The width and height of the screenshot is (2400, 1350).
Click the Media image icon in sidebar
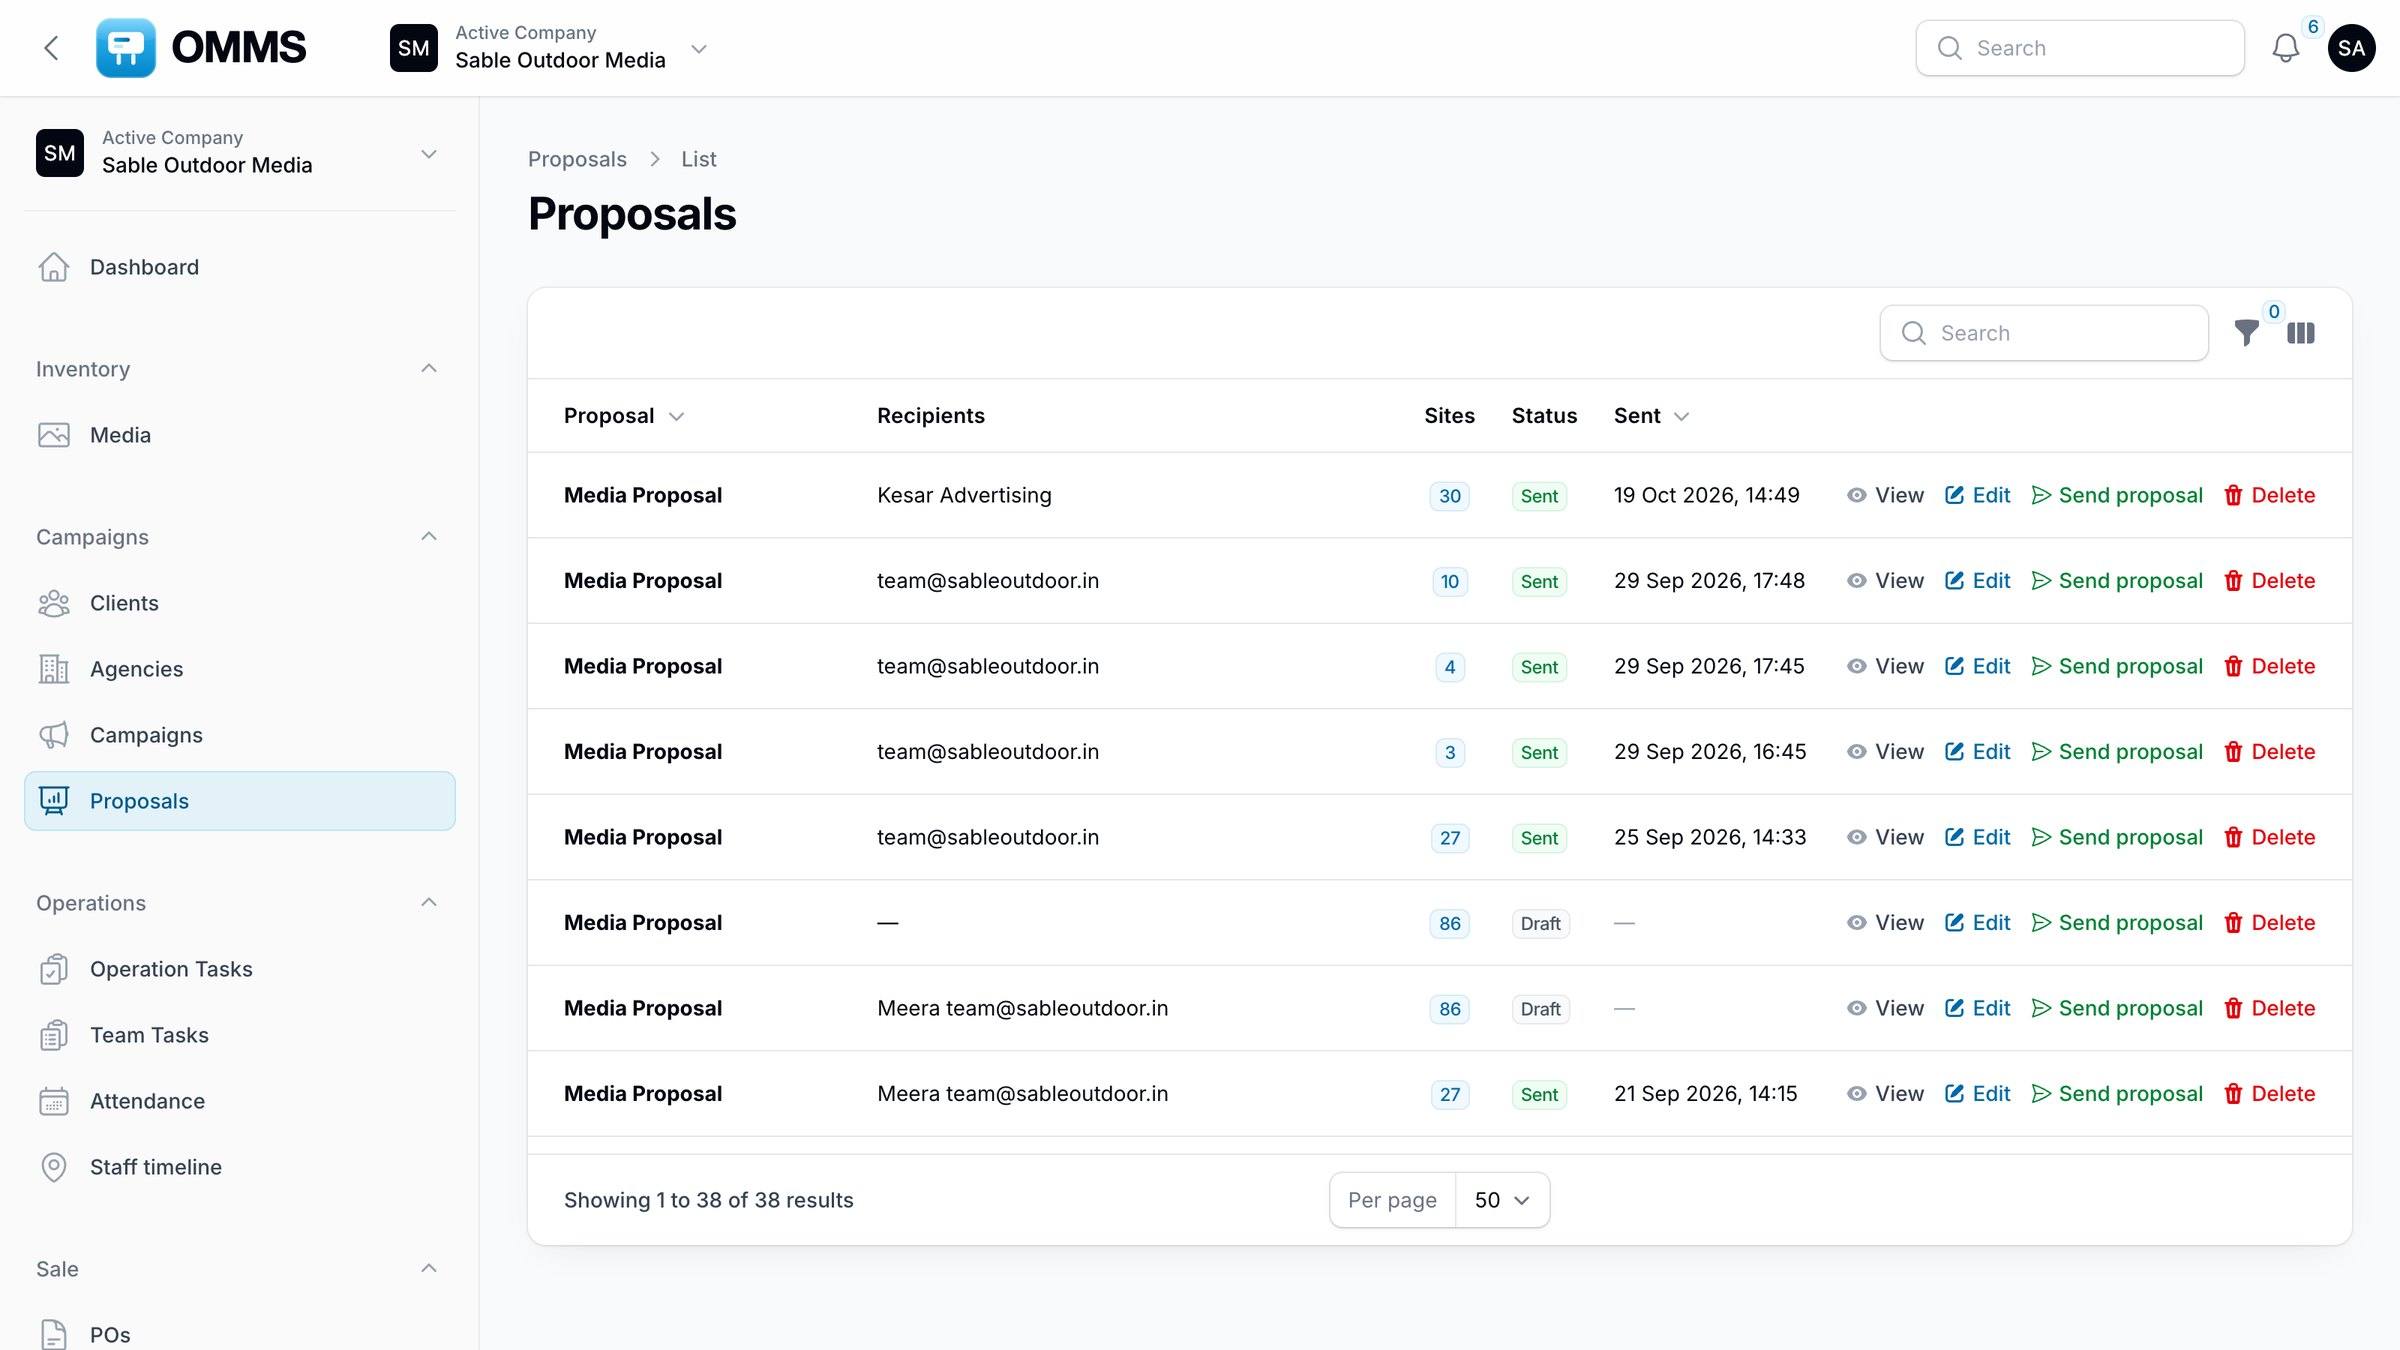click(x=54, y=435)
